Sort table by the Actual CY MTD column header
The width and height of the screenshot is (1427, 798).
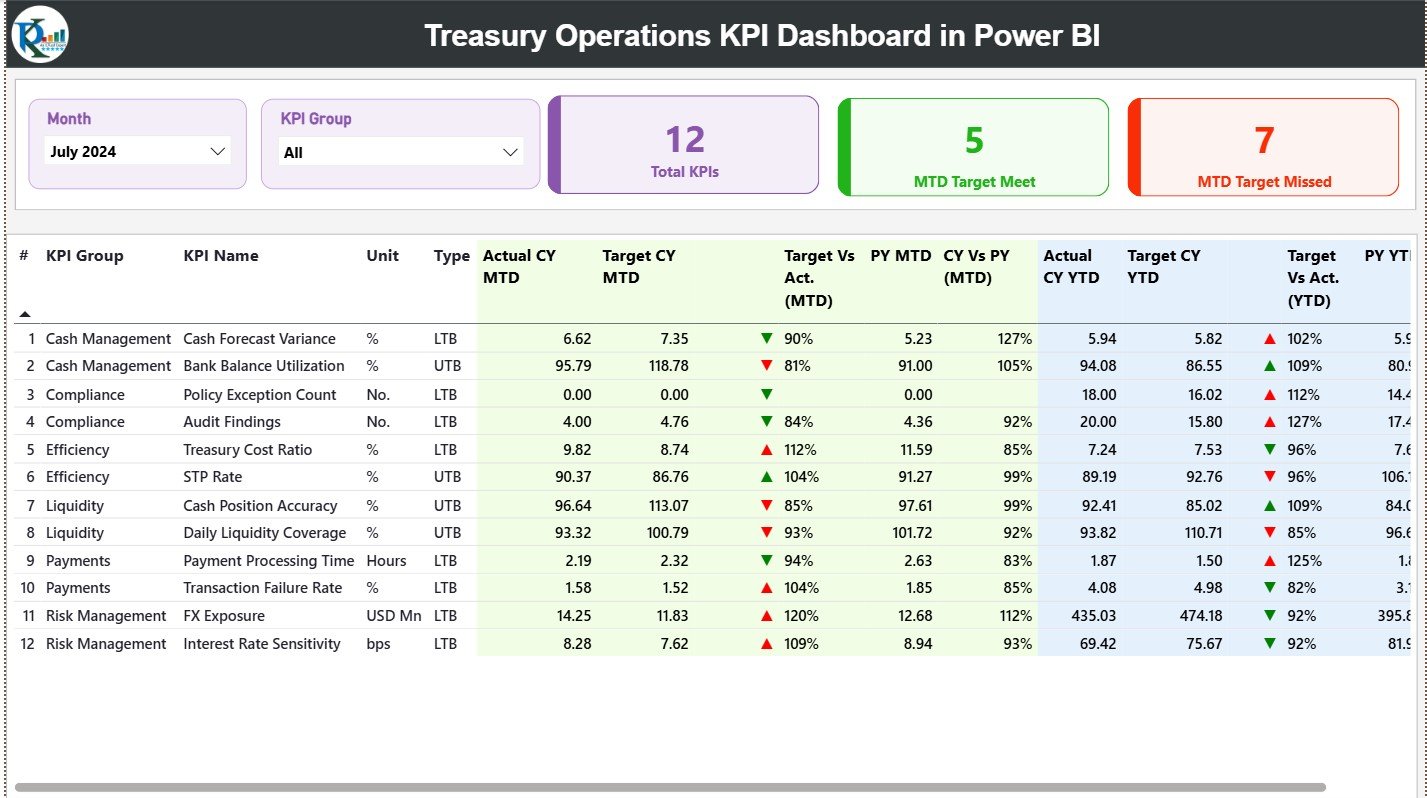518,266
